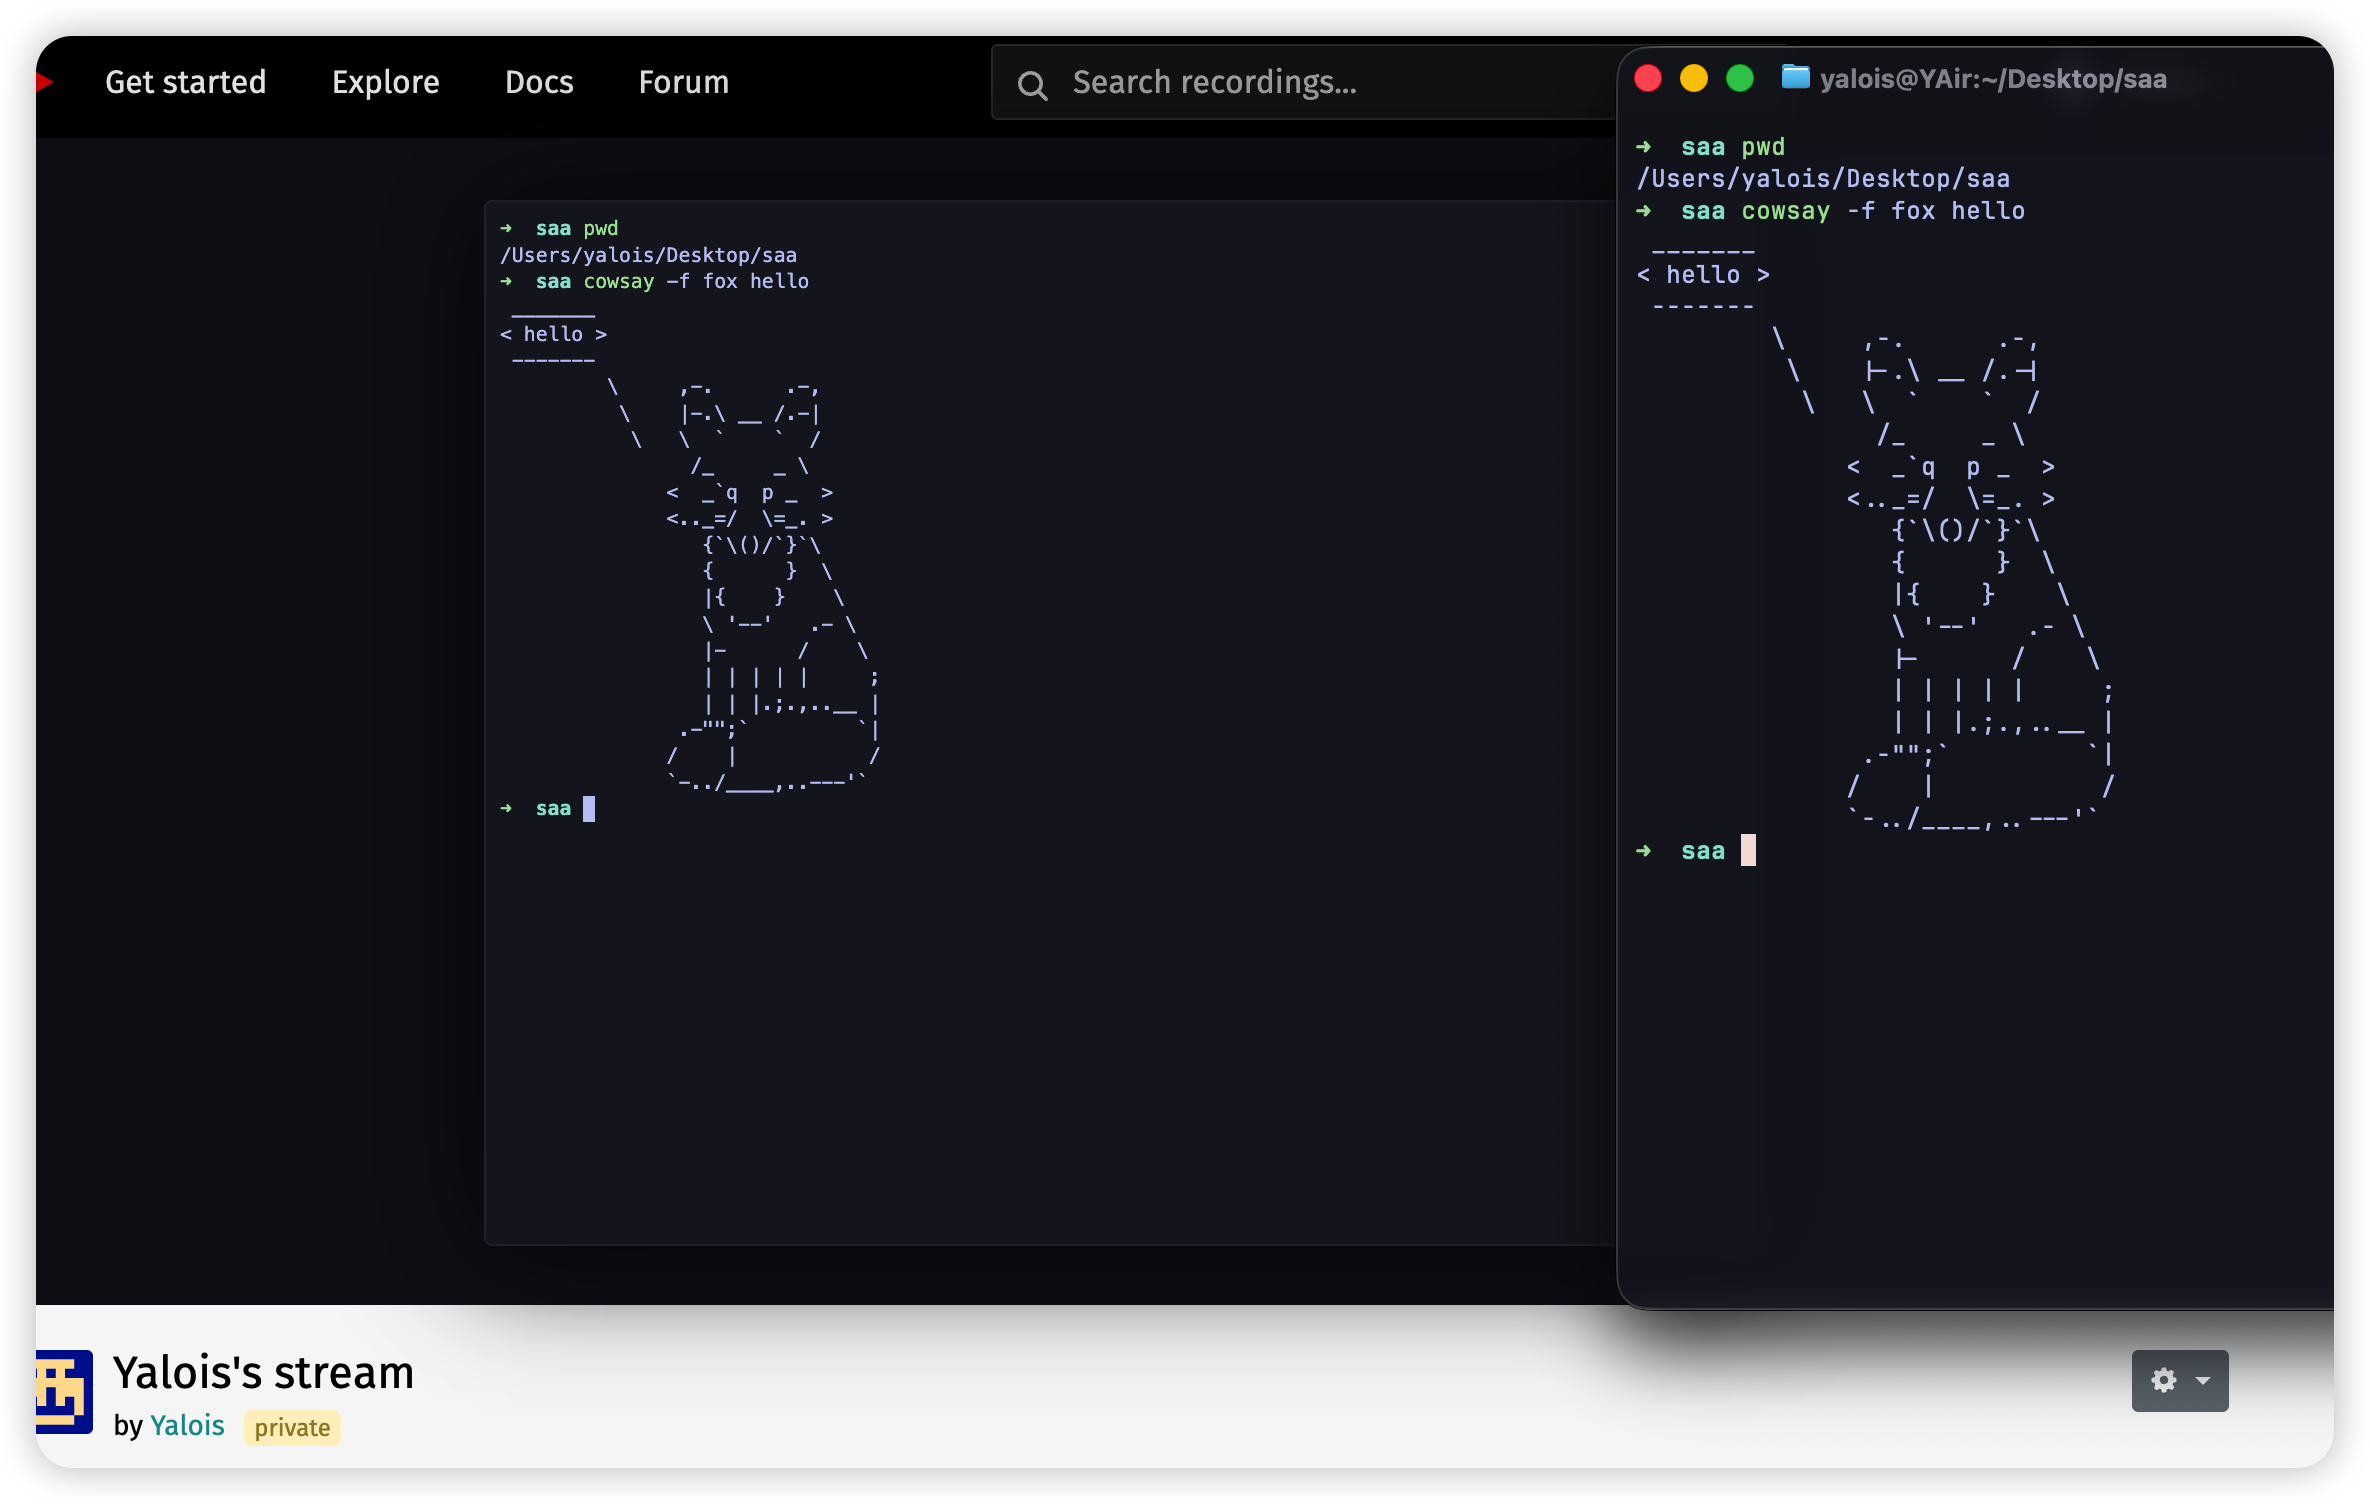
Task: Click the folder icon in terminal title
Action: click(x=1795, y=77)
